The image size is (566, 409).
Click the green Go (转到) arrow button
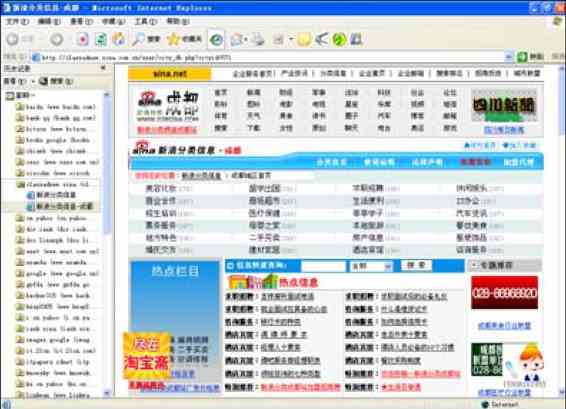pos(522,57)
